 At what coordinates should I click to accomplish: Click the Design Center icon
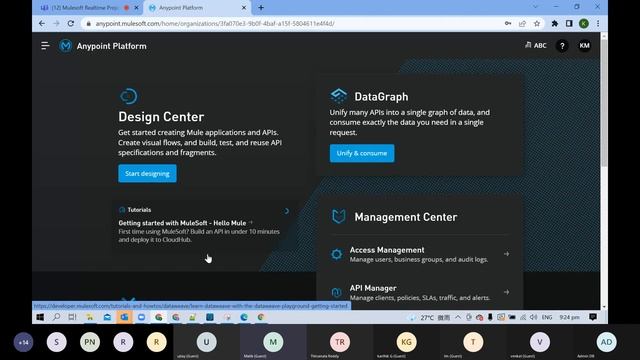[x=128, y=96]
